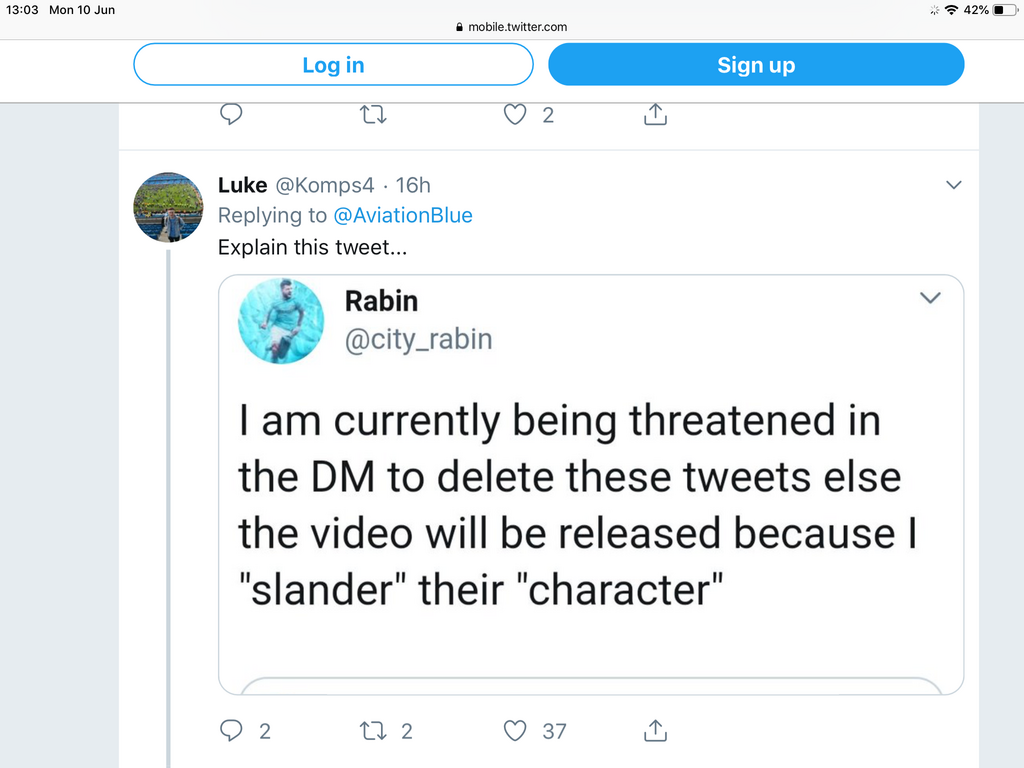Open the @Komps4 handle

pos(324,185)
